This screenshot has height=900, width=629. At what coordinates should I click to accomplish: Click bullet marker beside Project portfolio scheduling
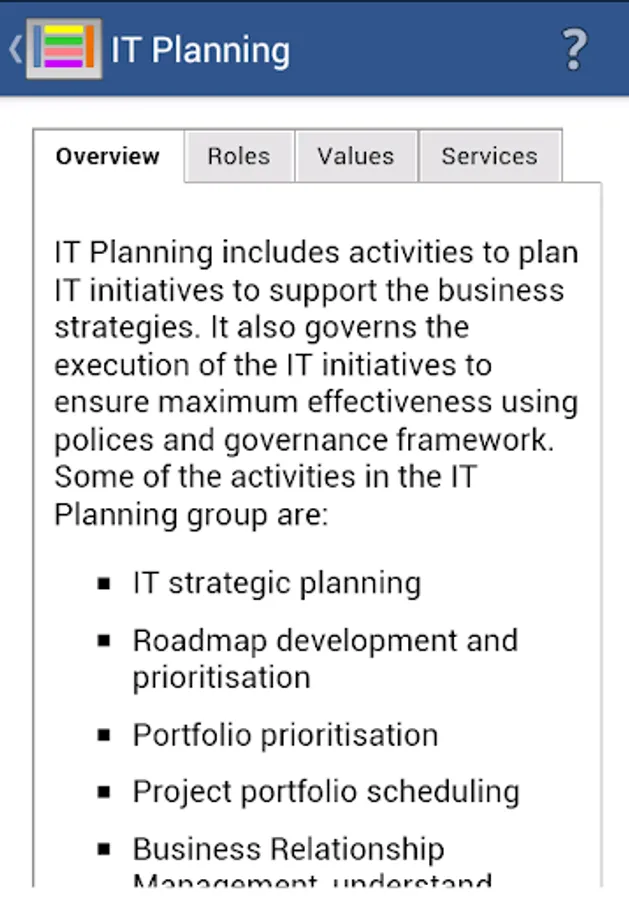point(104,792)
